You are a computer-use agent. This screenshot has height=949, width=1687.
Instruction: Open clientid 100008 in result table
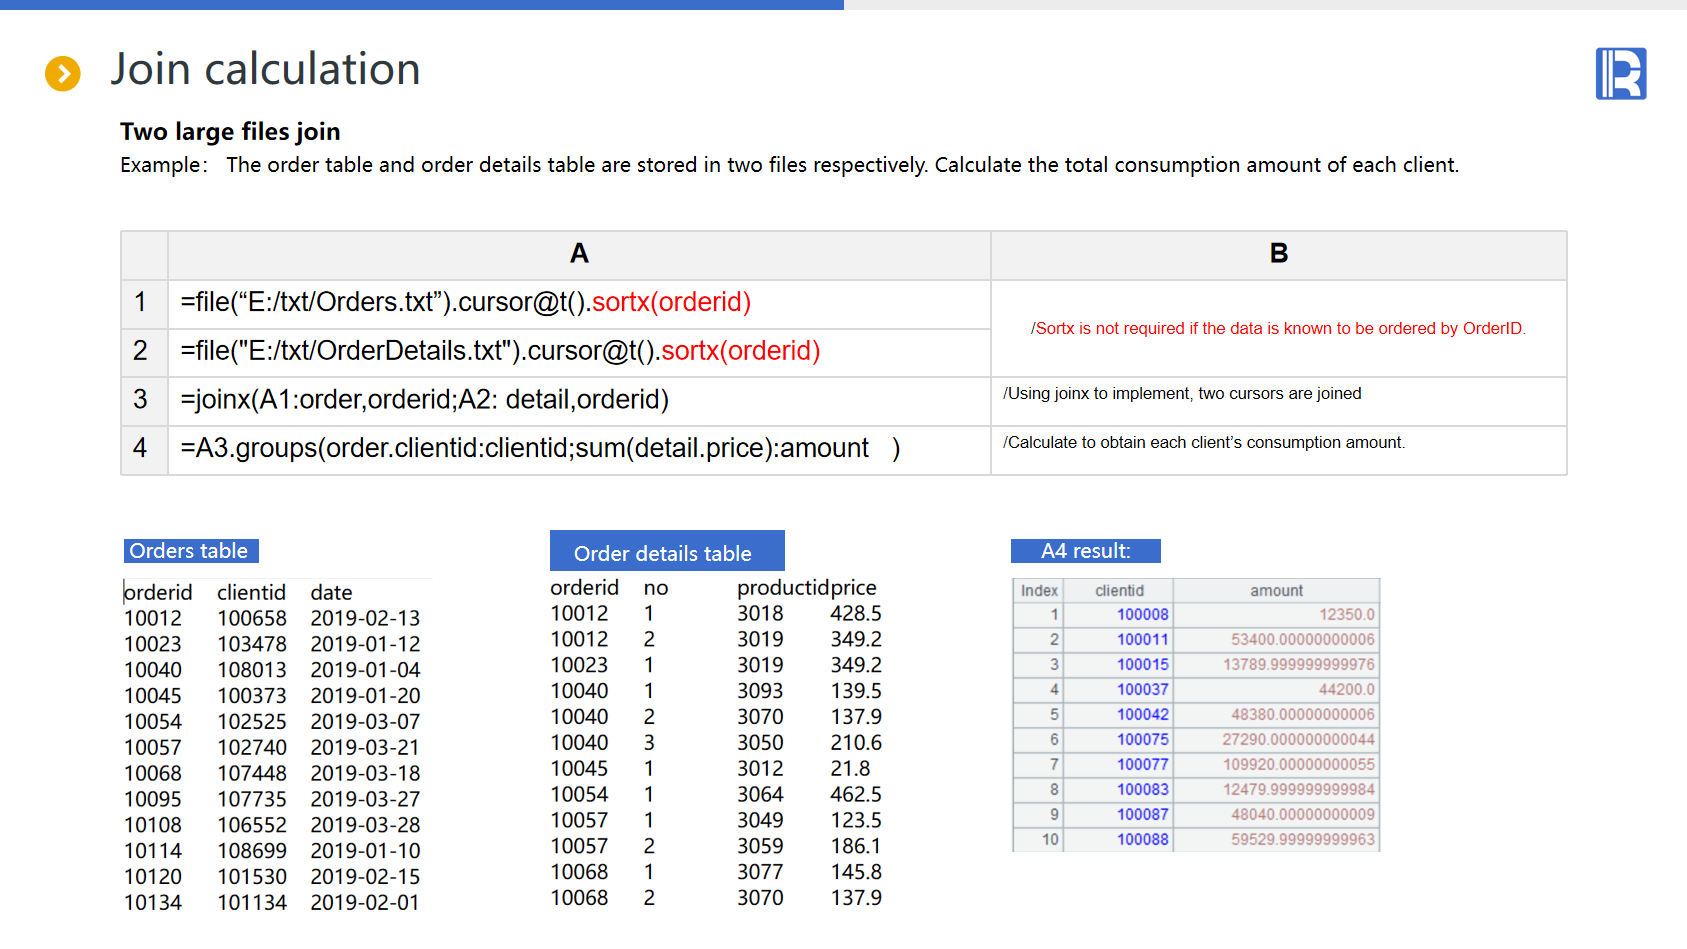(1142, 615)
